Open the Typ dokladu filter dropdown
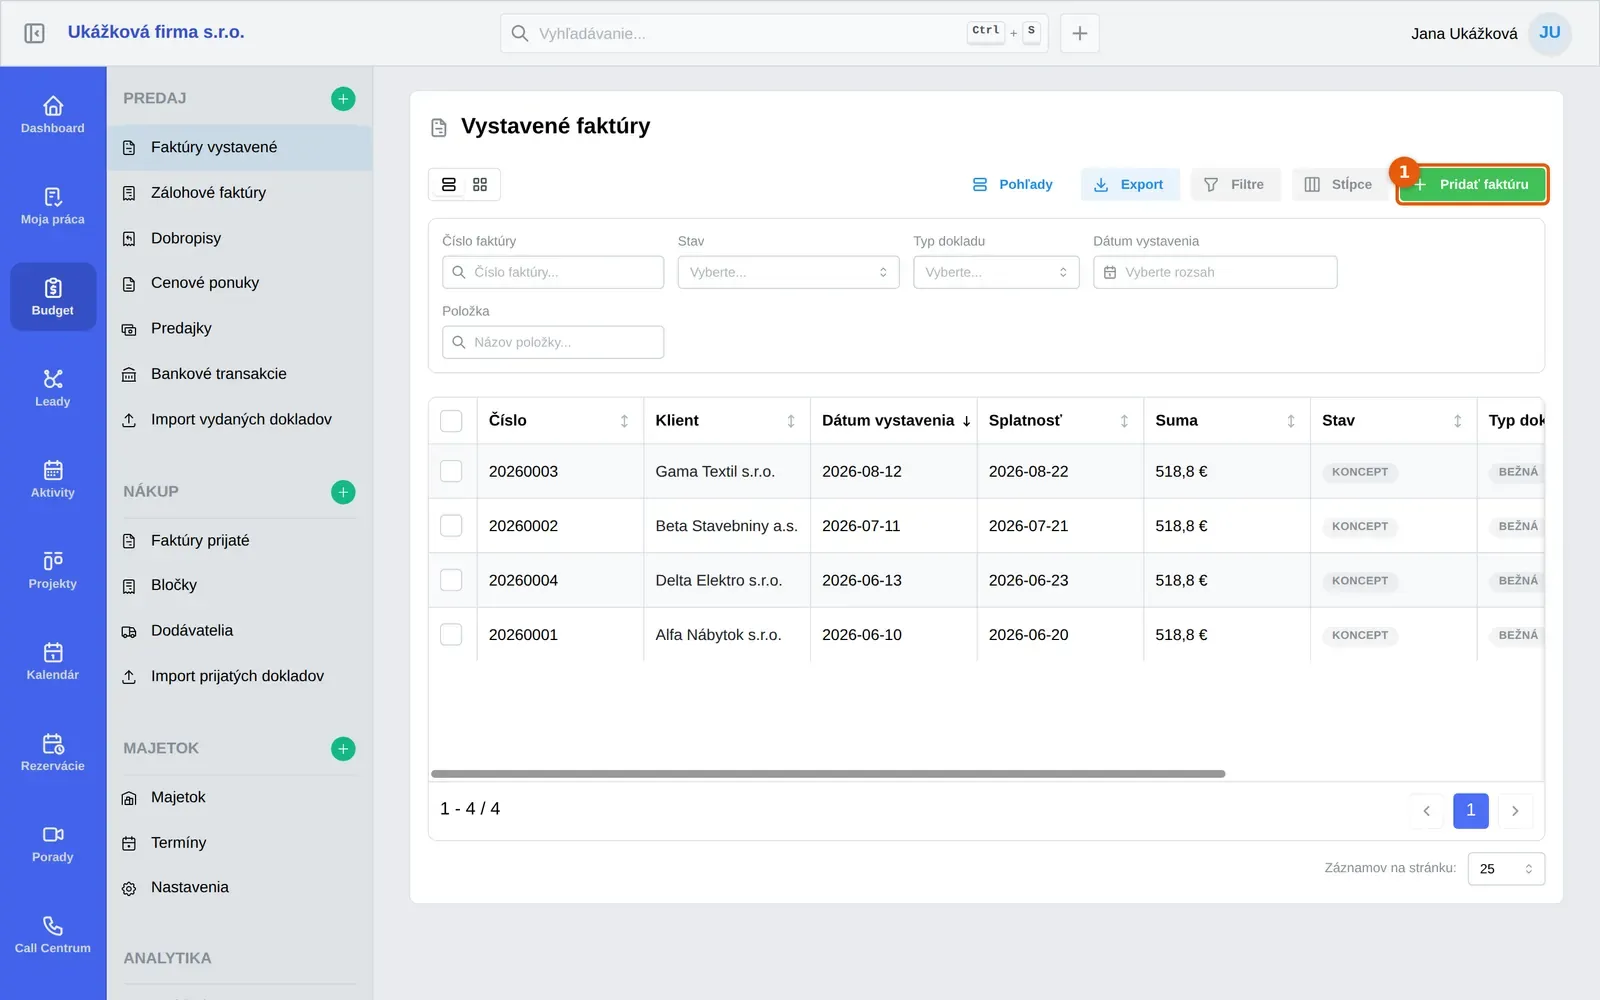Viewport: 1600px width, 1000px height. 996,272
